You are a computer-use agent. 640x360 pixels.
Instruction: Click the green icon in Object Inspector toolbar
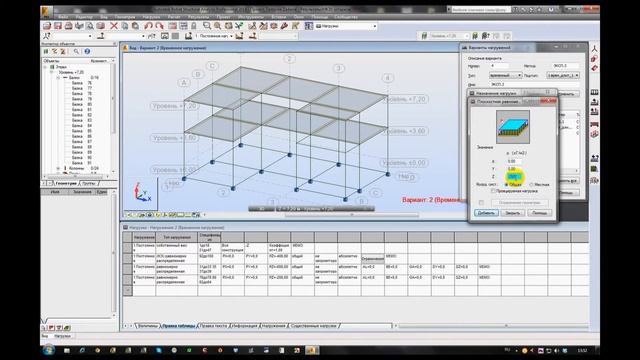pyautogui.click(x=46, y=51)
